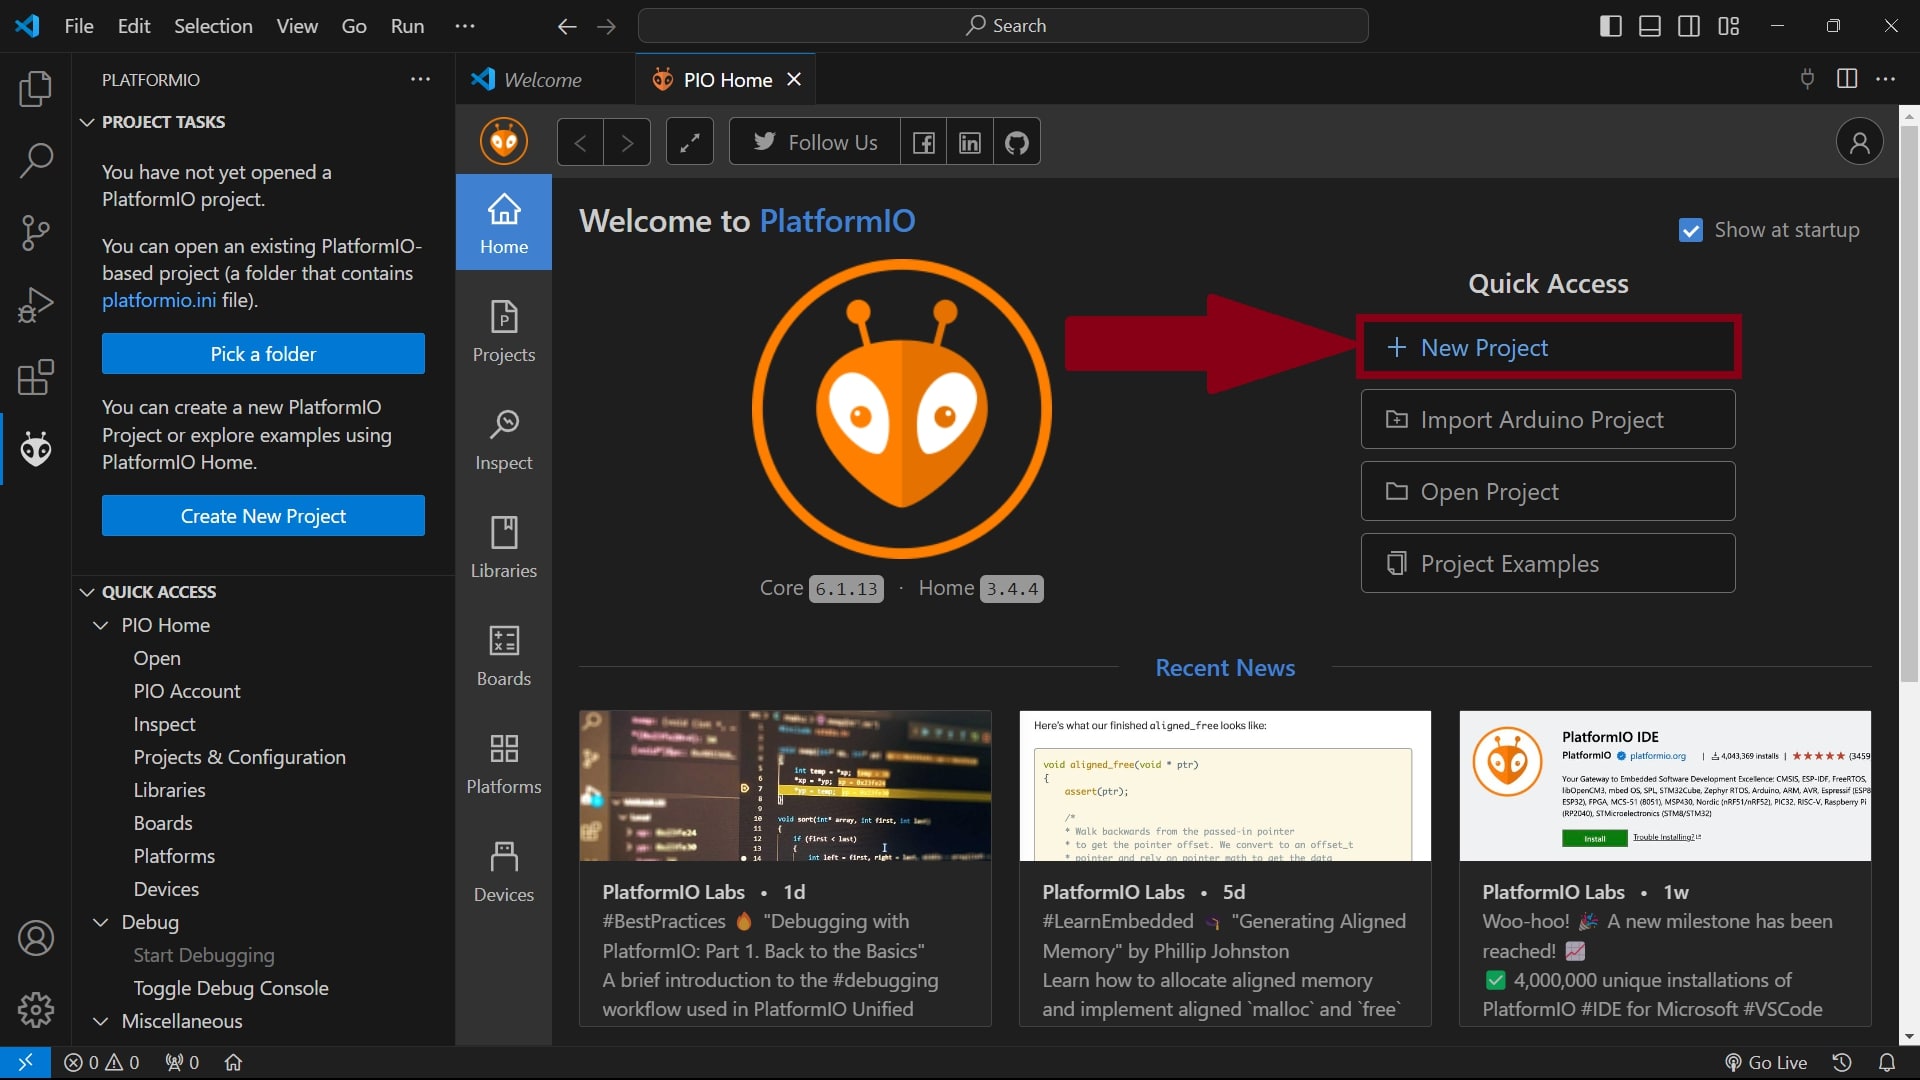The height and width of the screenshot is (1080, 1920).
Task: Toggle the primary side bar layout button
Action: tap(1610, 26)
